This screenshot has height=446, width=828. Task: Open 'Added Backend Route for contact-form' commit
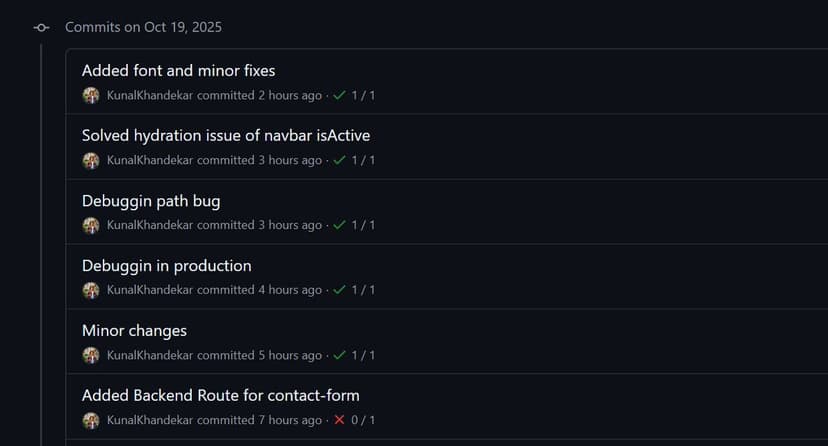220,396
